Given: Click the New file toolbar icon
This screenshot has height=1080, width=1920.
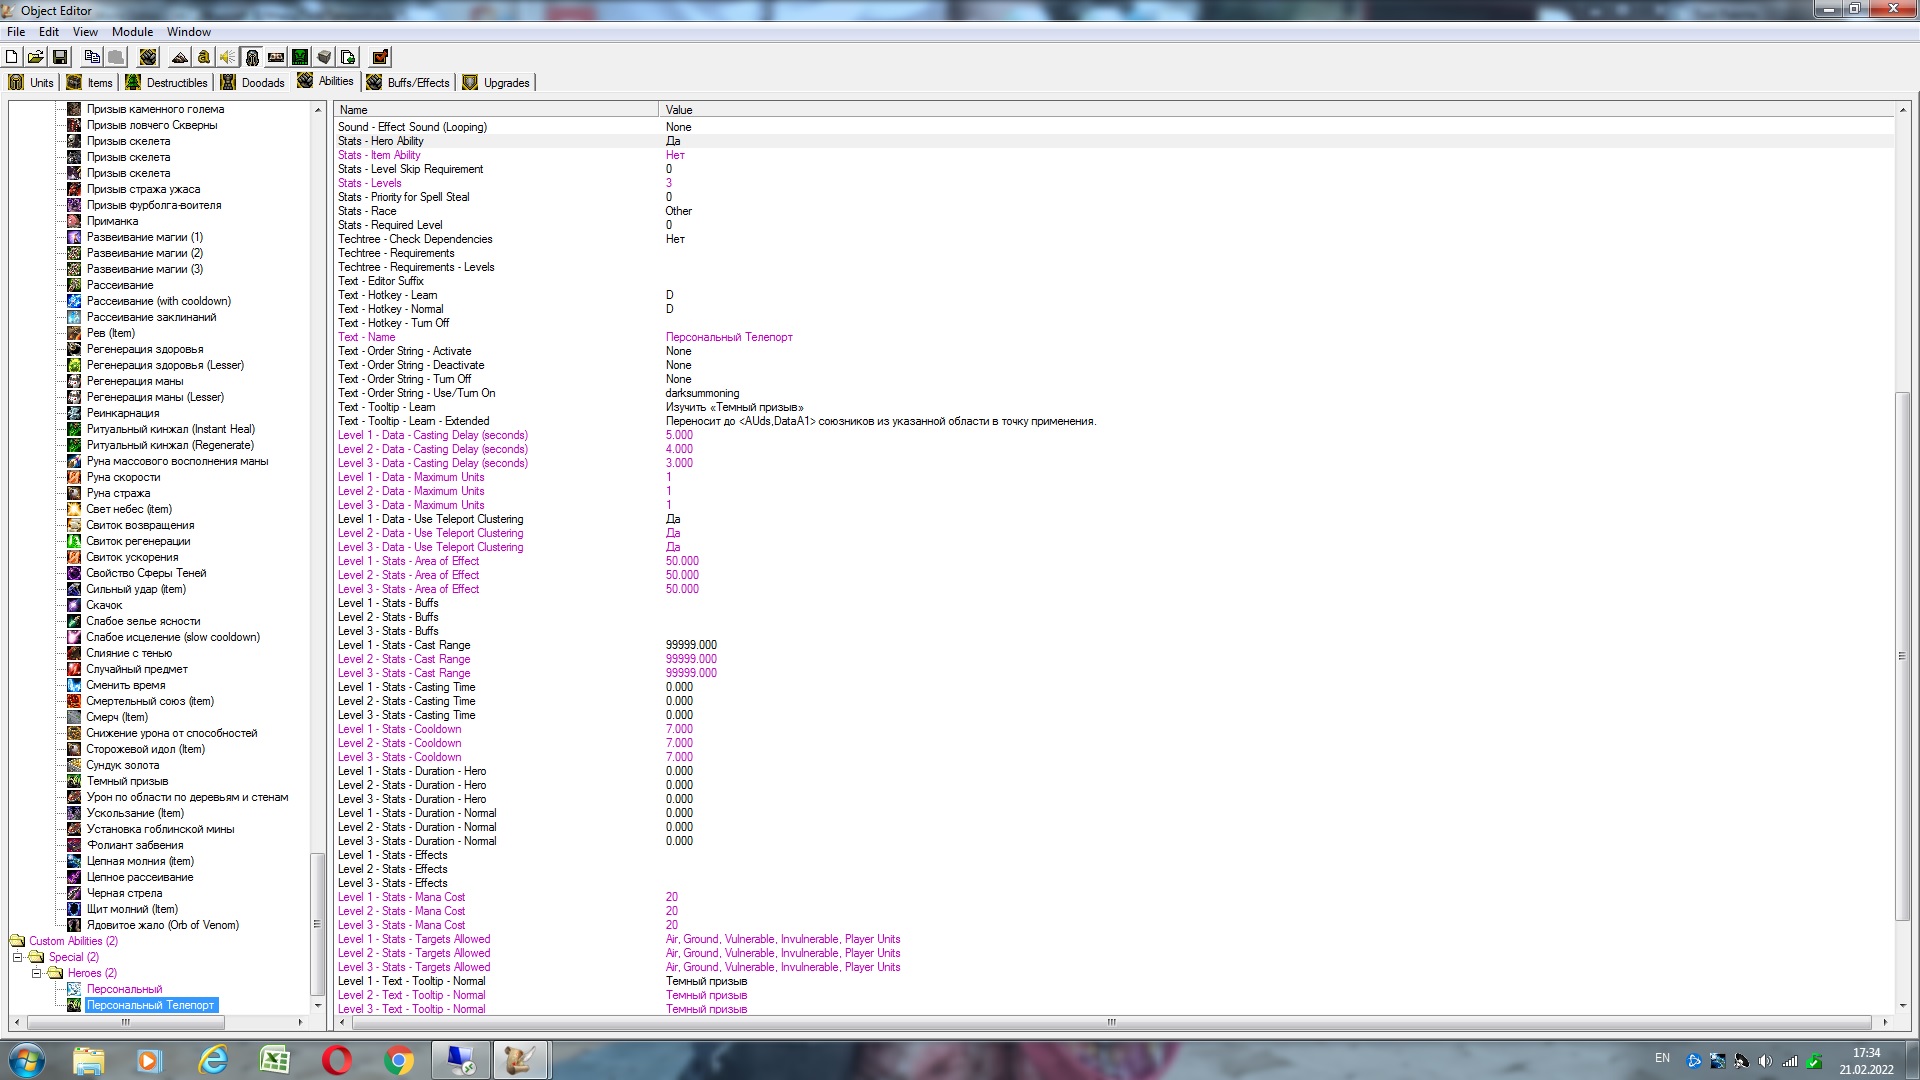Looking at the screenshot, I should point(12,57).
